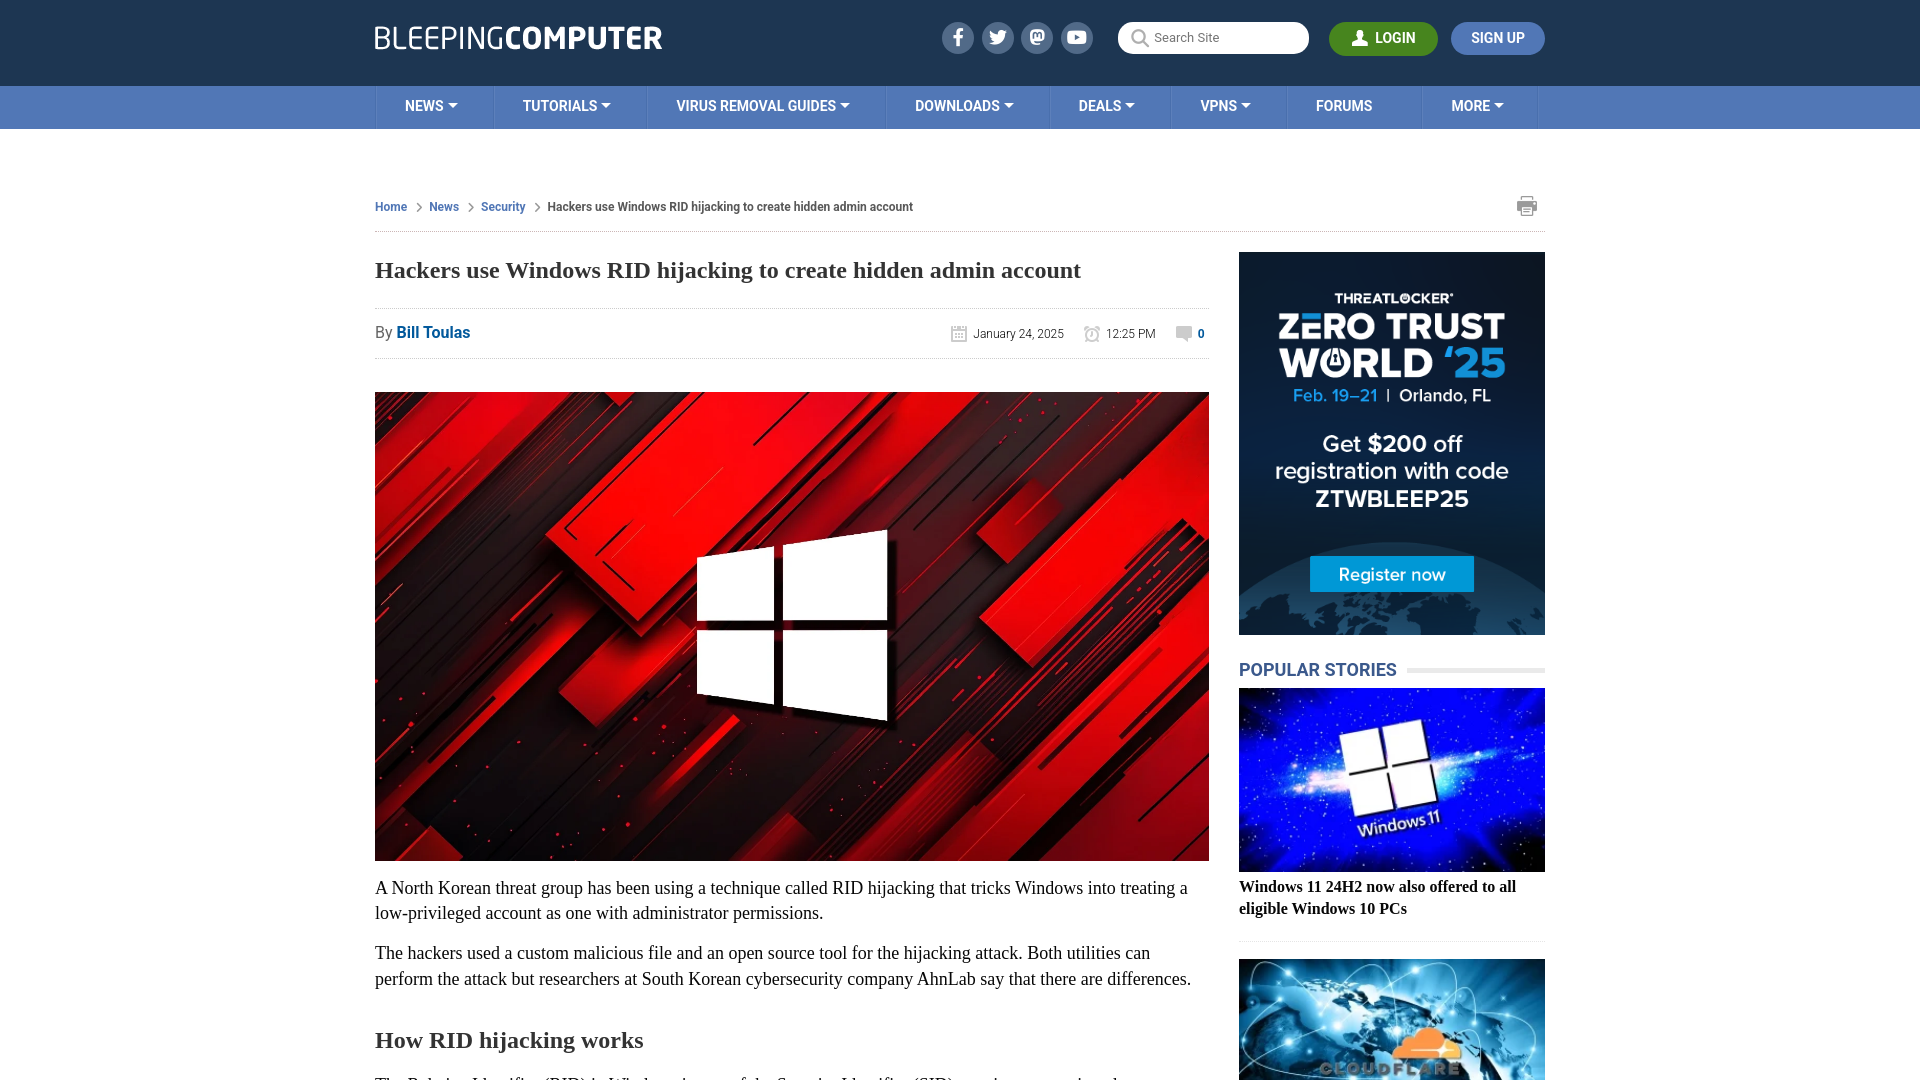1920x1080 pixels.
Task: Click the SIGN UP button
Action: [1497, 37]
